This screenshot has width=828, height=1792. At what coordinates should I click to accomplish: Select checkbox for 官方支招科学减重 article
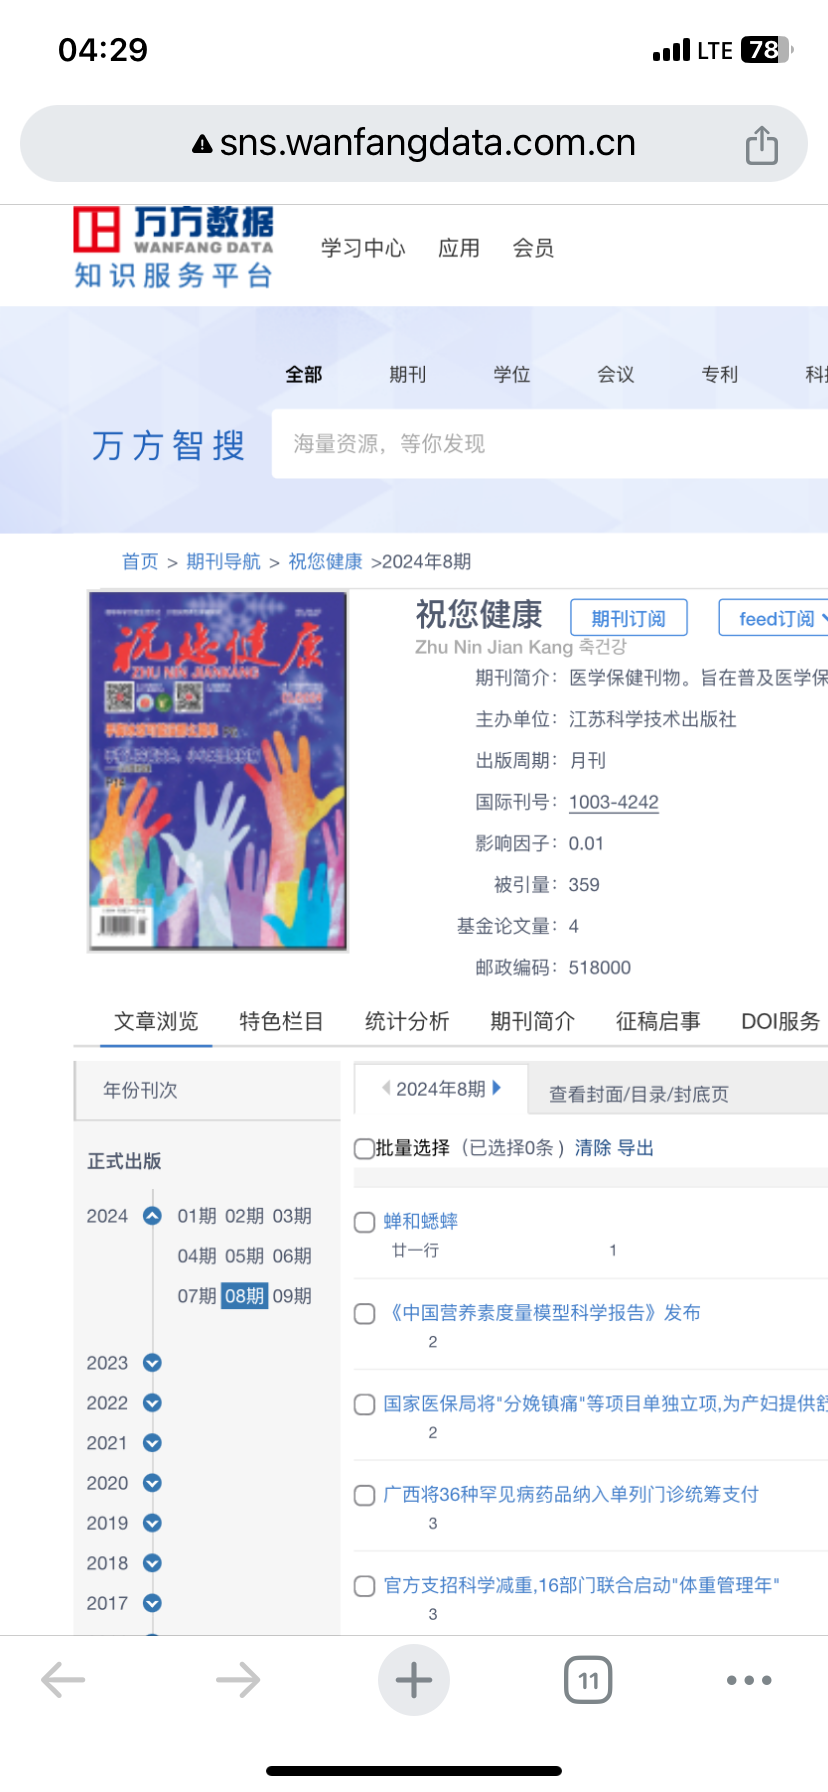click(x=365, y=1586)
